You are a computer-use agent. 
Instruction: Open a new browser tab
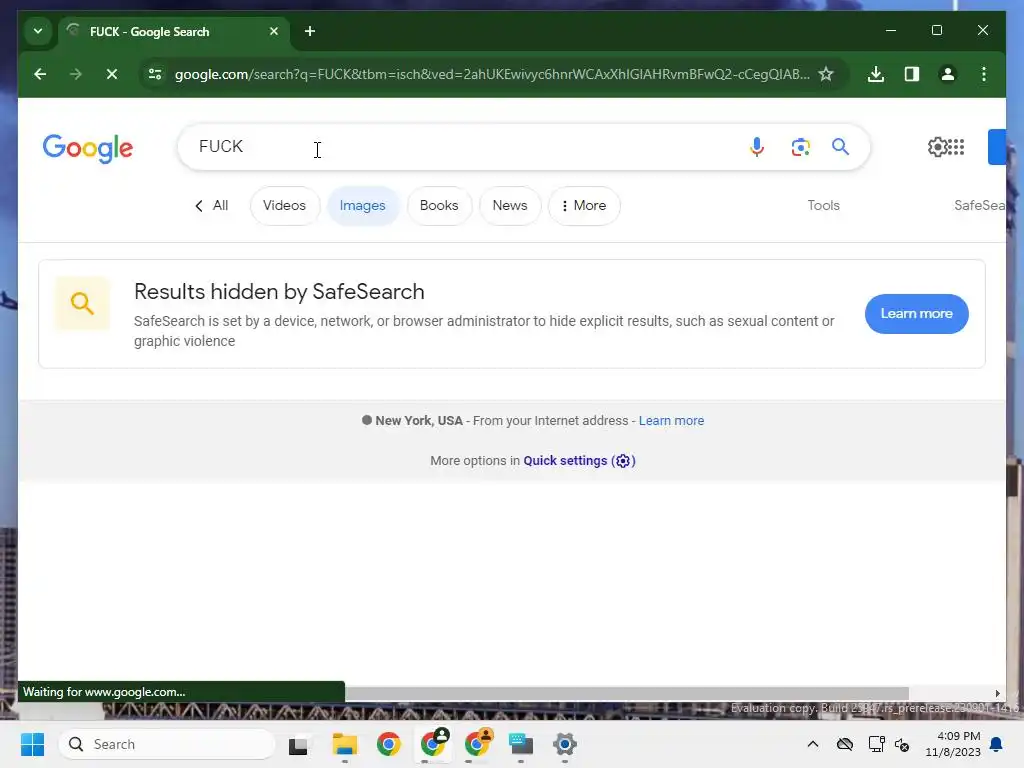(x=310, y=31)
